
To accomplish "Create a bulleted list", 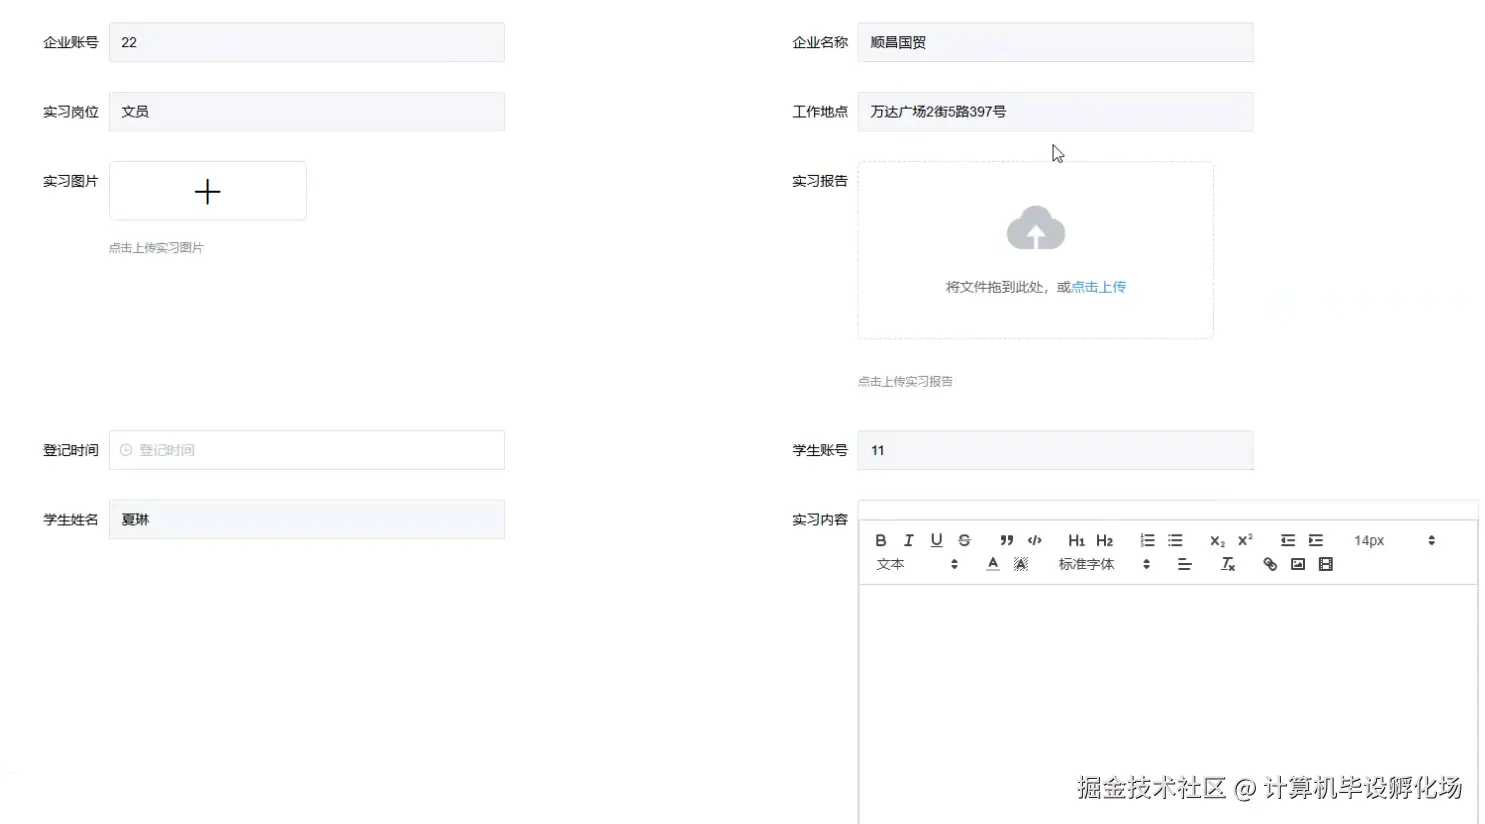I will point(1175,540).
